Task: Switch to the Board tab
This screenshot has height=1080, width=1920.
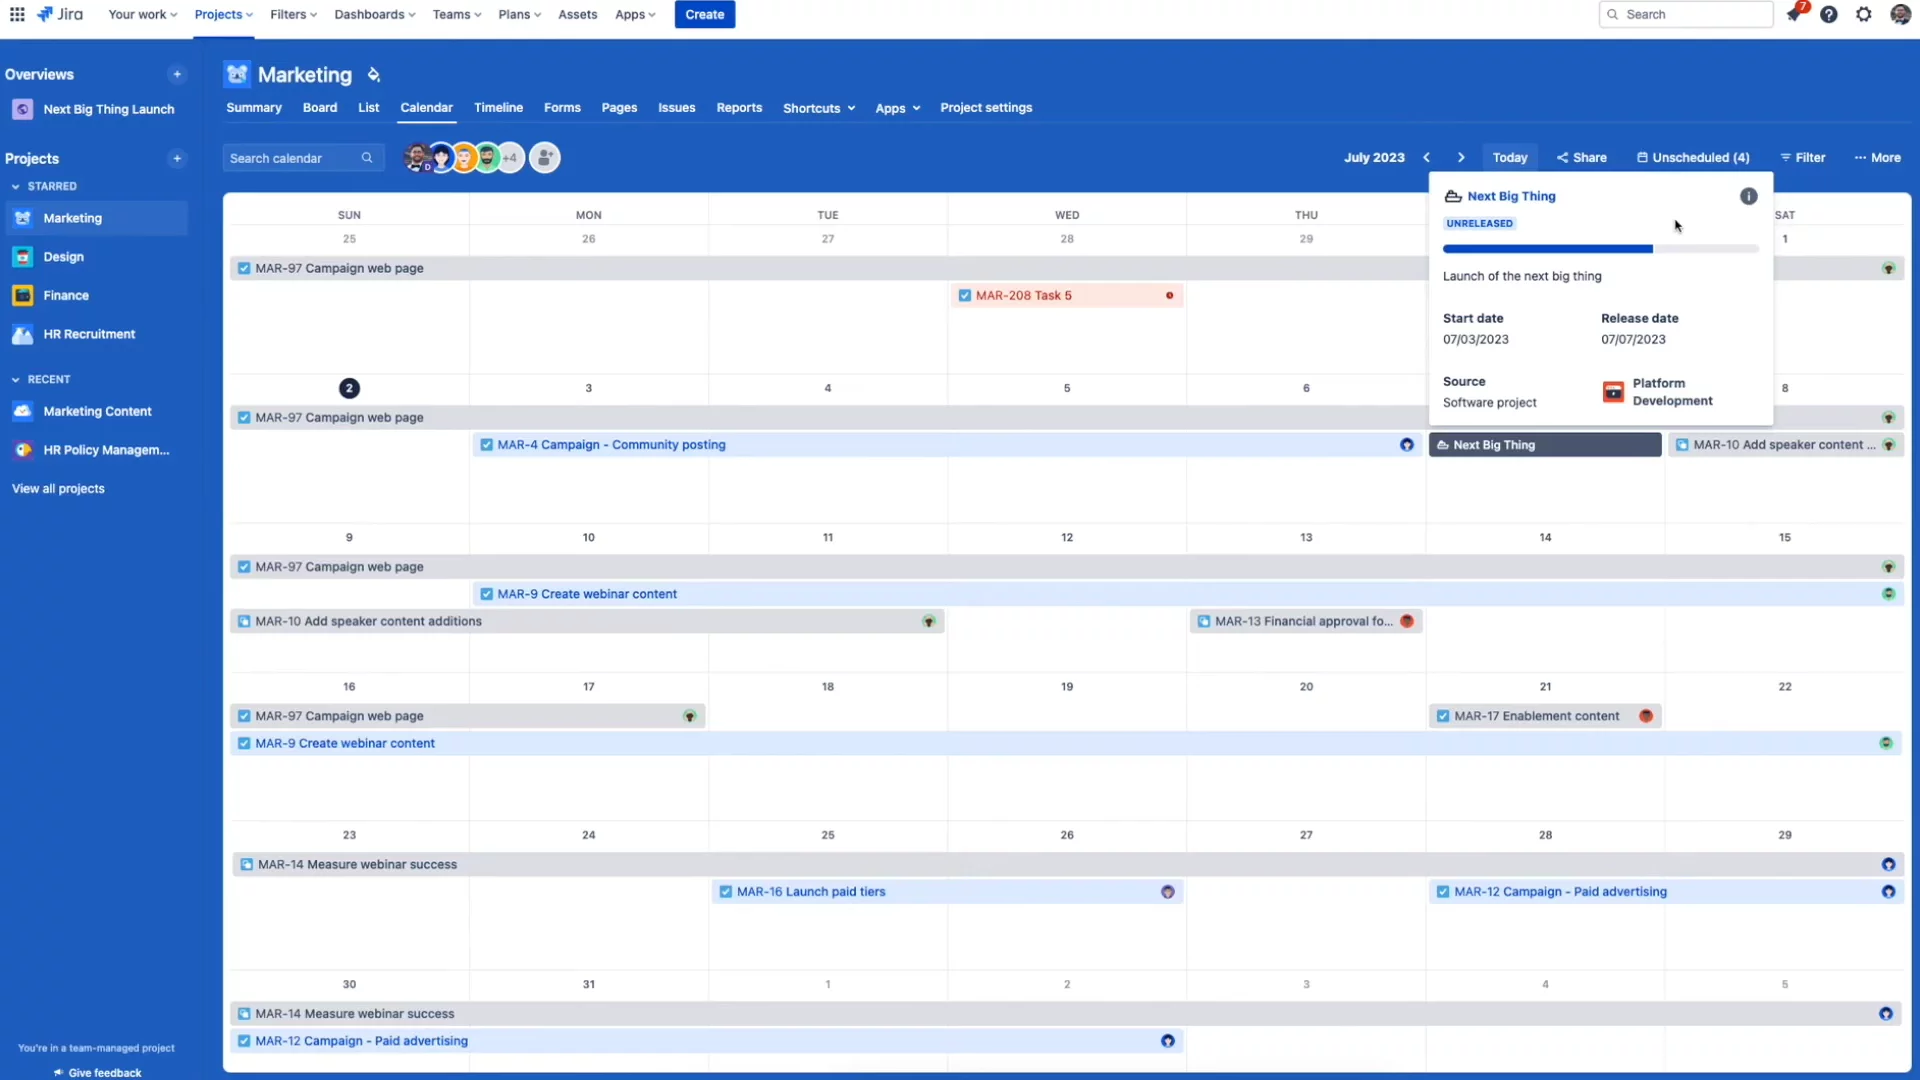Action: click(320, 108)
